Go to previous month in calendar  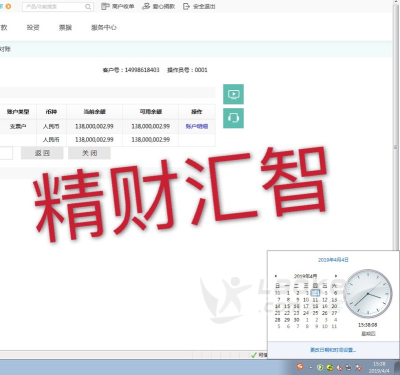[276, 276]
